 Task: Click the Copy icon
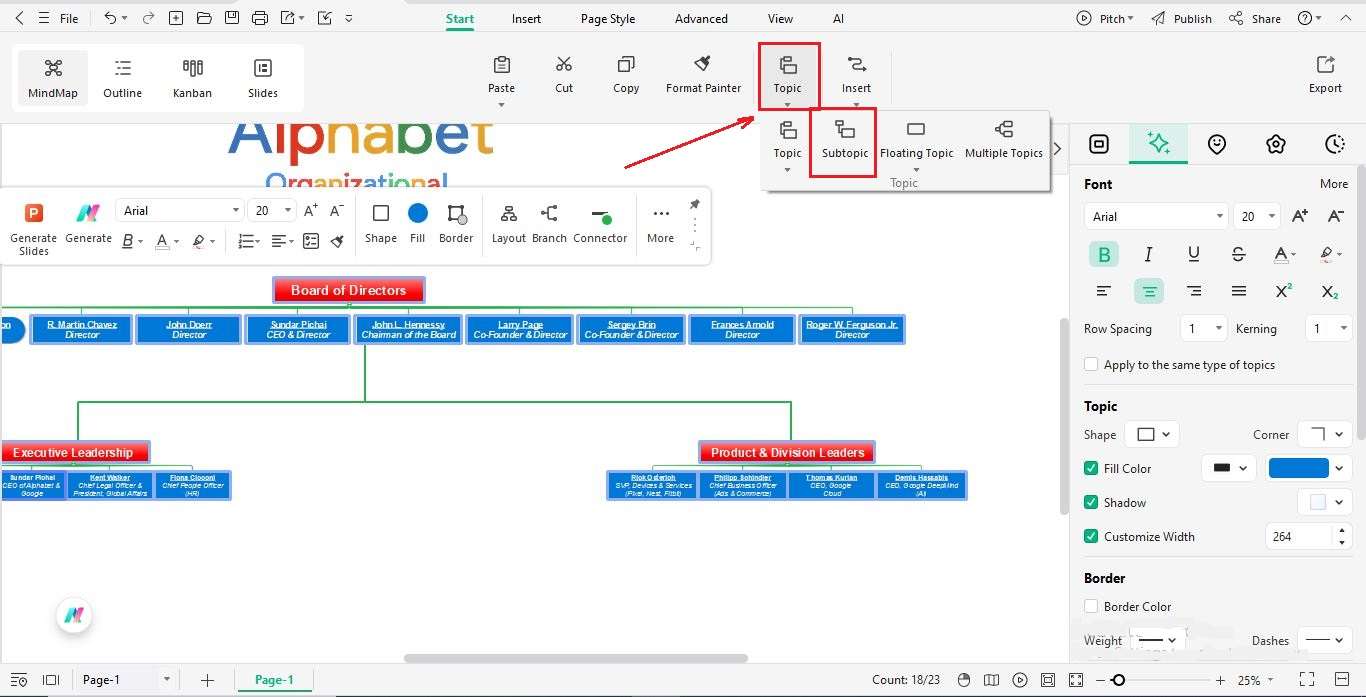pos(626,64)
